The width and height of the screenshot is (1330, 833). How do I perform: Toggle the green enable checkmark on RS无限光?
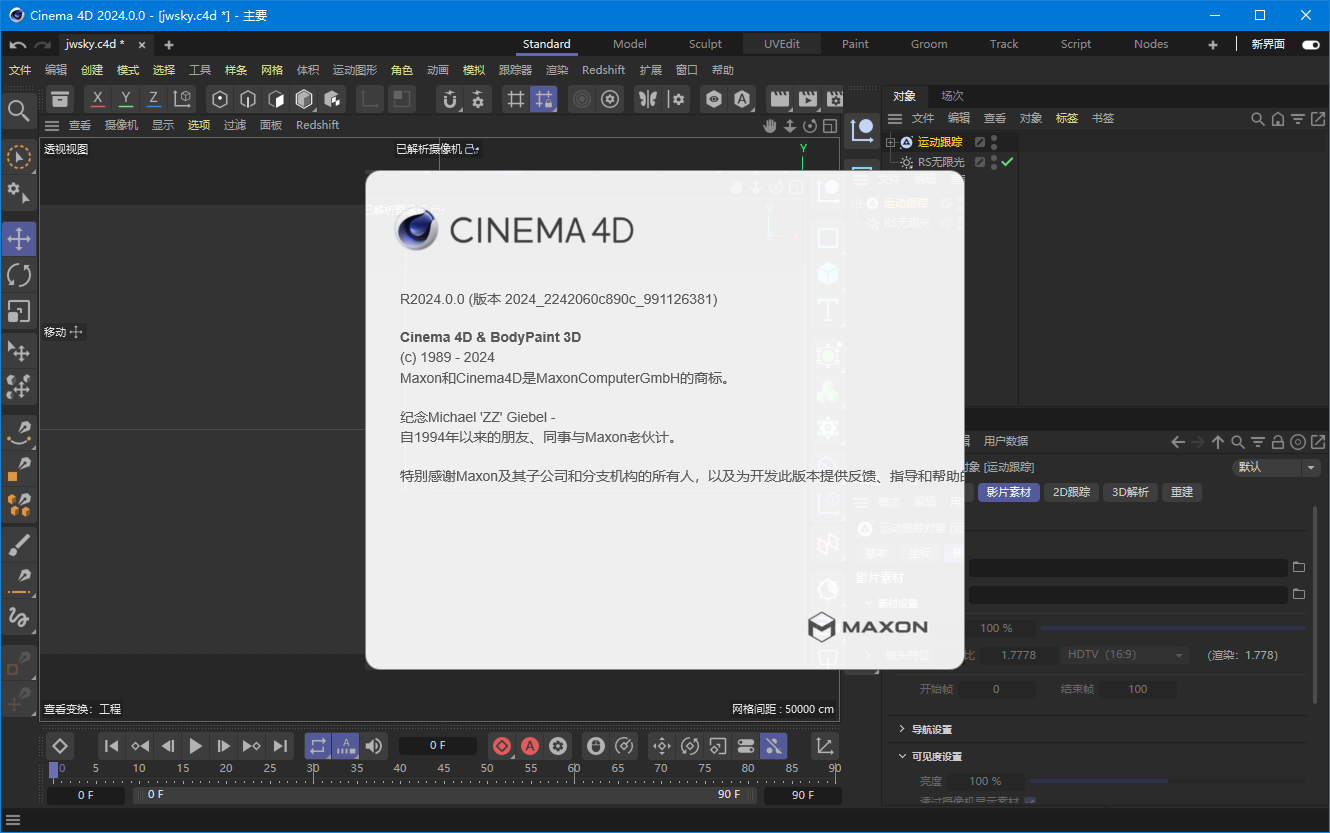1006,162
